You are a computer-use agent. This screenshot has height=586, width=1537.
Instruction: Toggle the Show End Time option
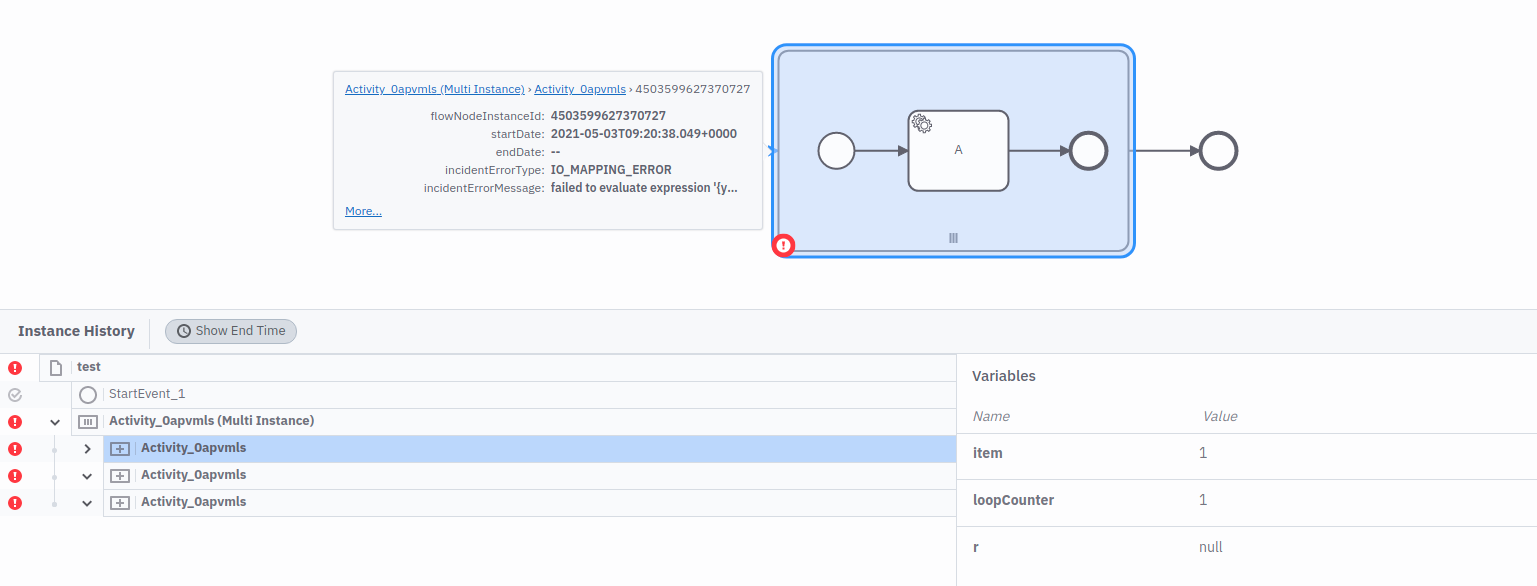point(231,331)
